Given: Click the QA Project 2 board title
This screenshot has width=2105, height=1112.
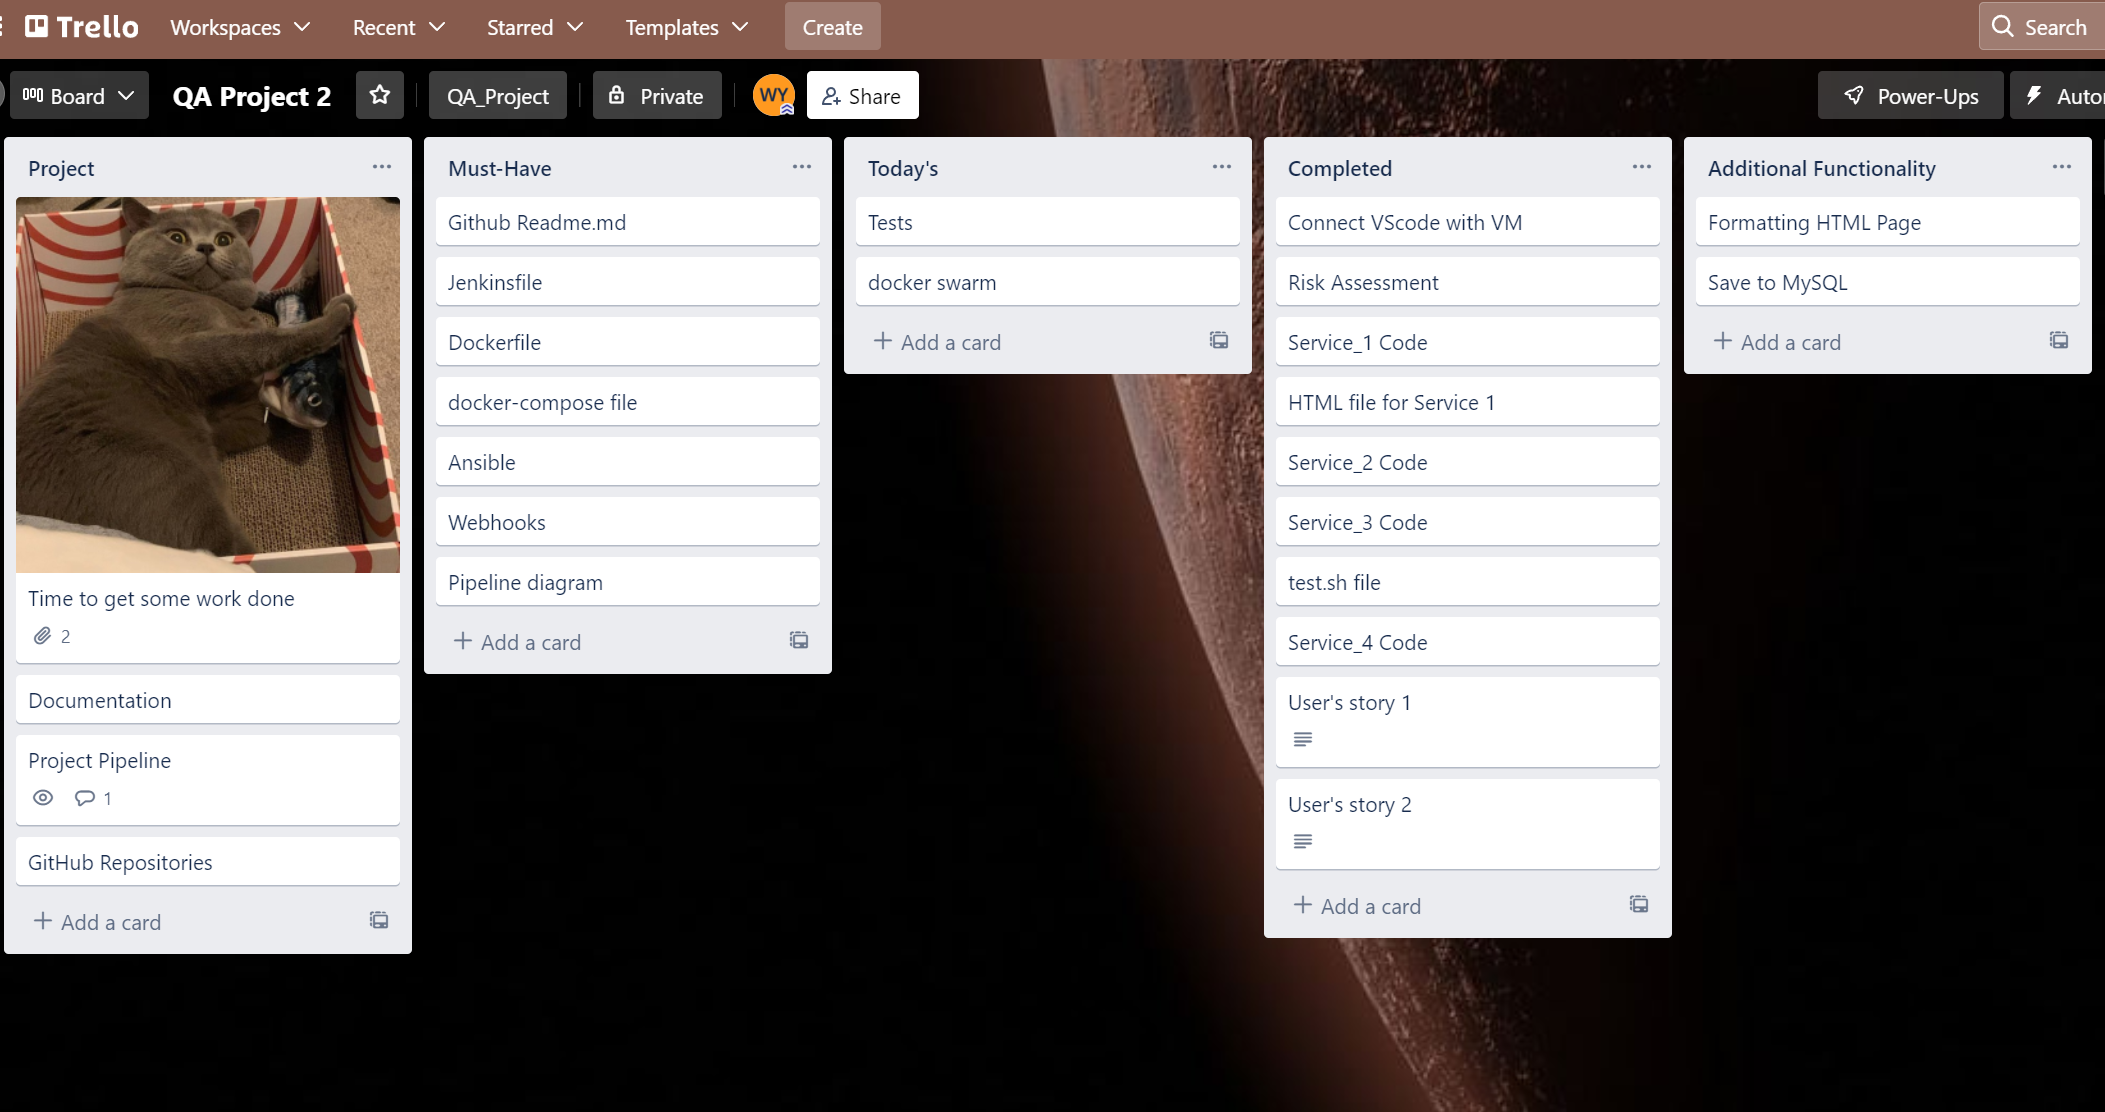Looking at the screenshot, I should click(252, 96).
